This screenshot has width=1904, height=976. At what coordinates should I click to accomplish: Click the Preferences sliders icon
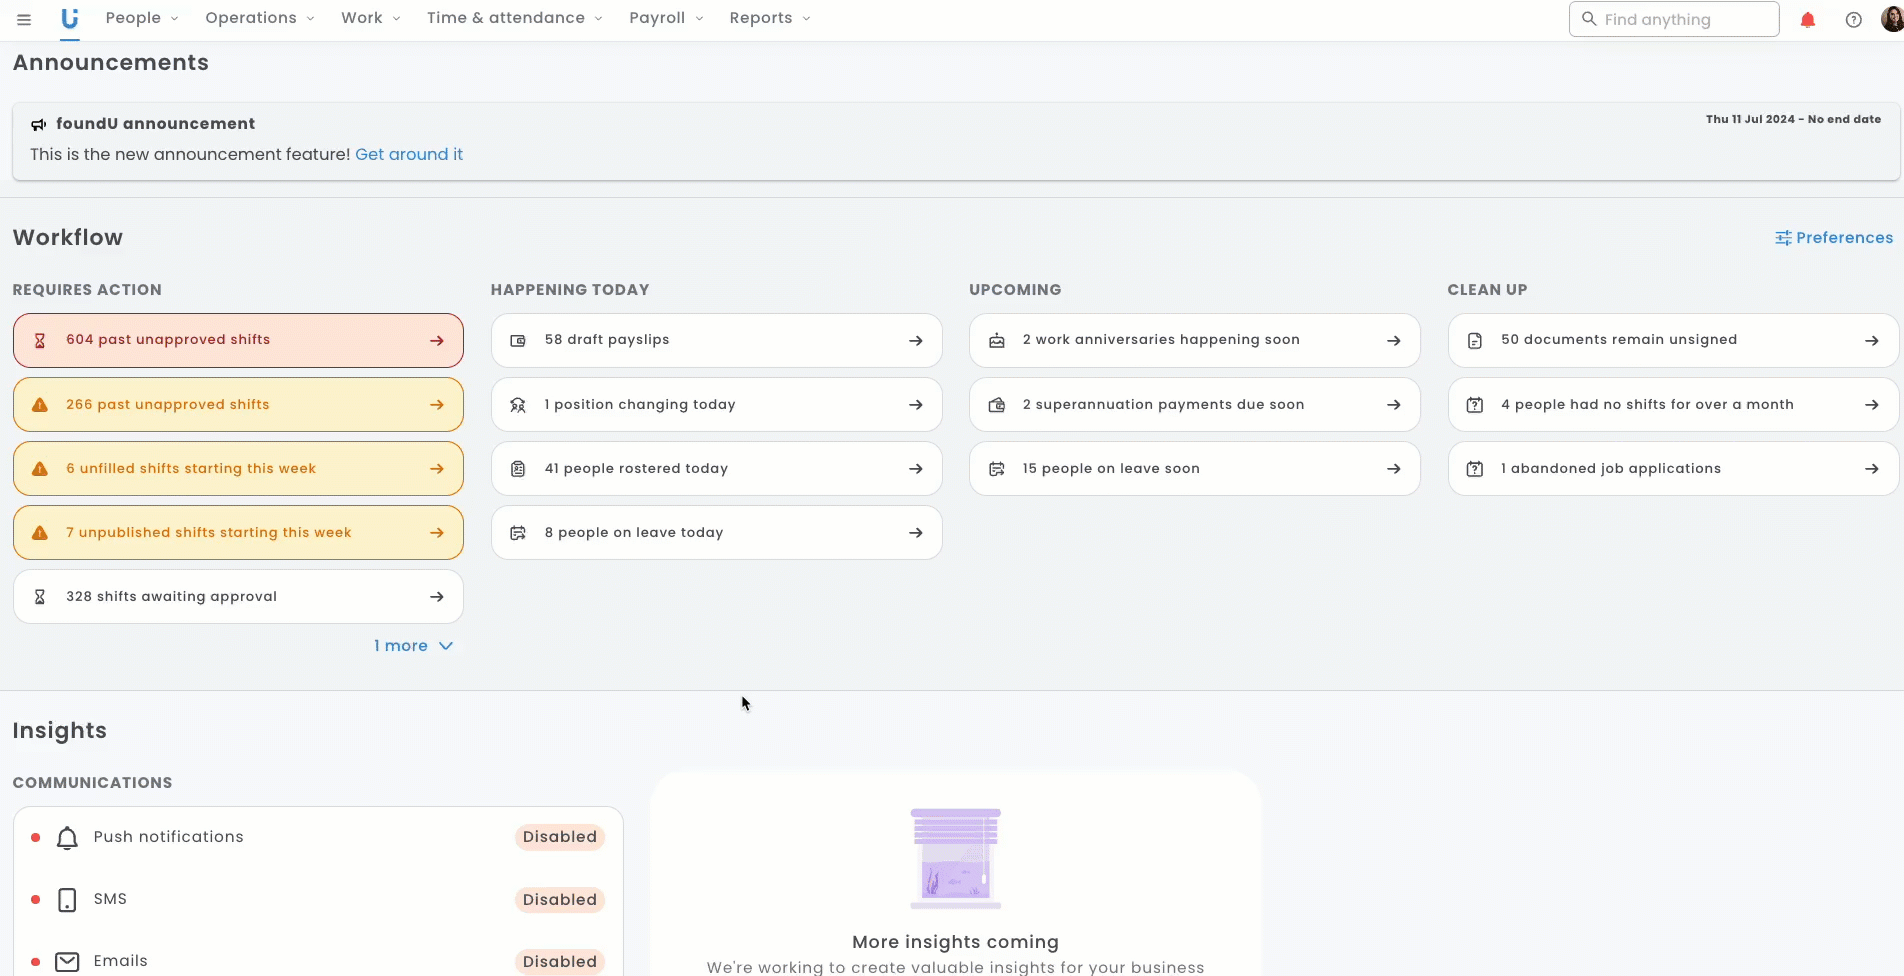pyautogui.click(x=1783, y=238)
